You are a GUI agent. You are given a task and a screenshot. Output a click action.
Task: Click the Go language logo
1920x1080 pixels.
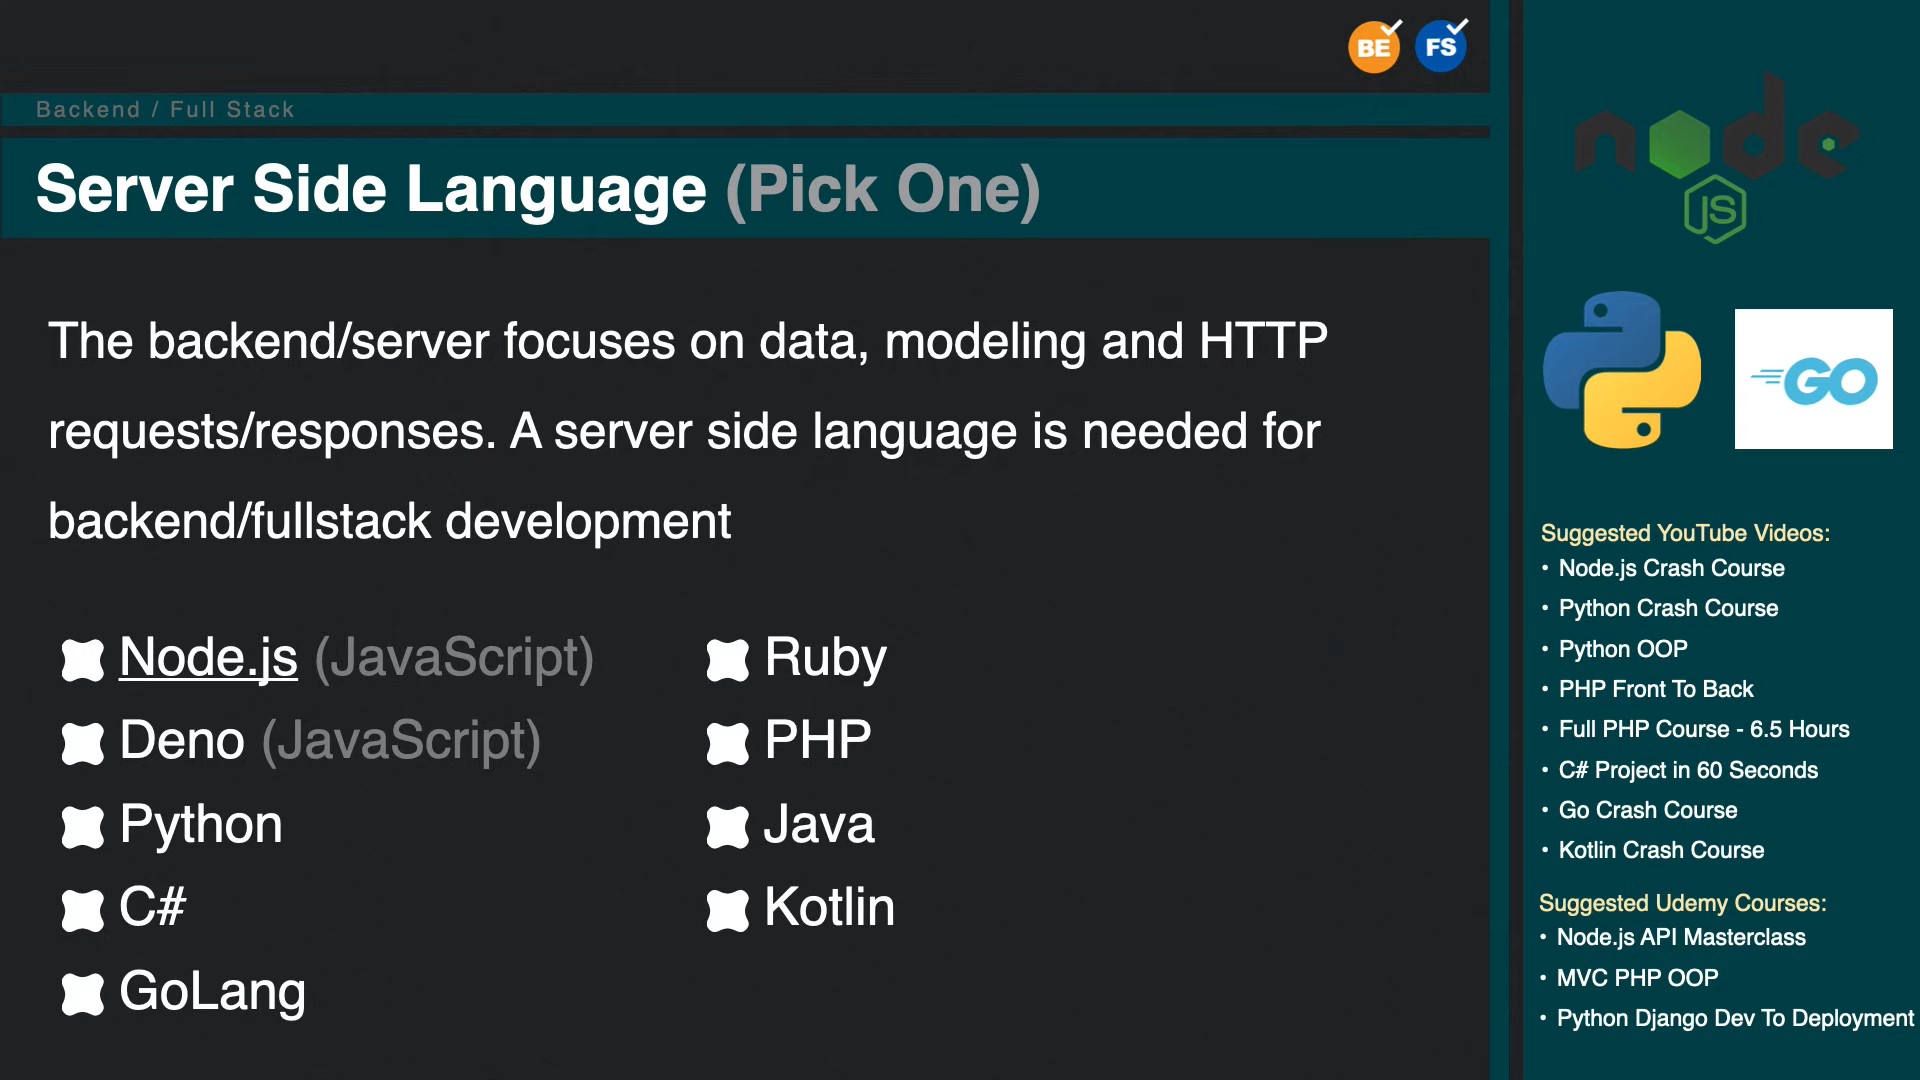(1813, 379)
